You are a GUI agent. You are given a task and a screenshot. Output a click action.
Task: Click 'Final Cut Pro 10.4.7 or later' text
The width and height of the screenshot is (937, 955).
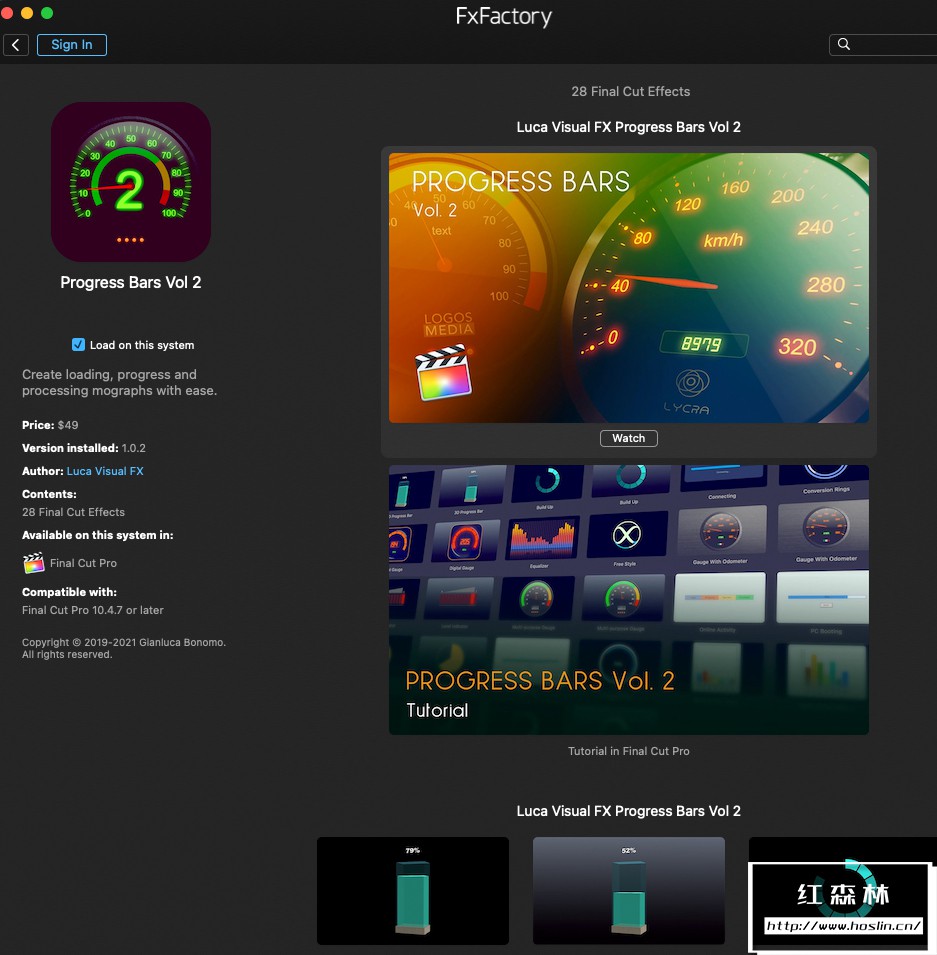(x=93, y=610)
